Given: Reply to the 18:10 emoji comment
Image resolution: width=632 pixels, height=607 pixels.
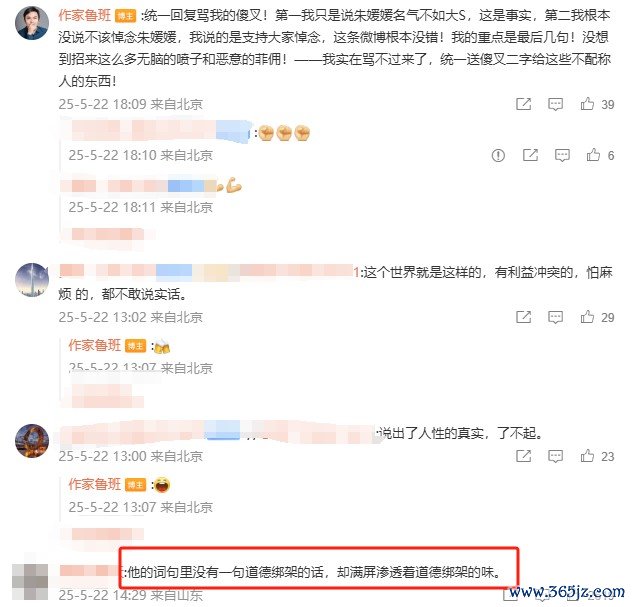Looking at the screenshot, I should [562, 155].
